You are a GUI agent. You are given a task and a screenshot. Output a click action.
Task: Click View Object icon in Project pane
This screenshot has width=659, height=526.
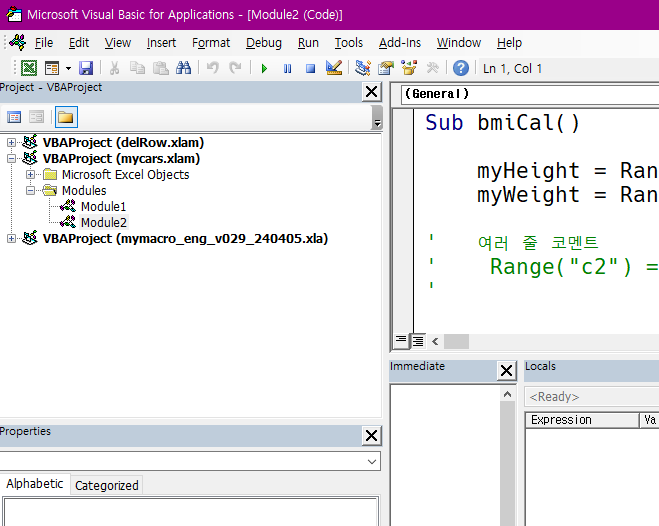click(x=37, y=117)
